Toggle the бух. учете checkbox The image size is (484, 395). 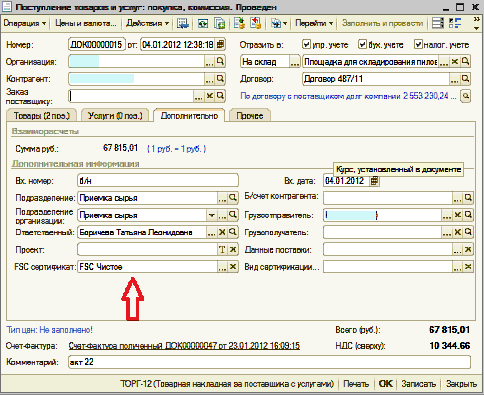(362, 44)
